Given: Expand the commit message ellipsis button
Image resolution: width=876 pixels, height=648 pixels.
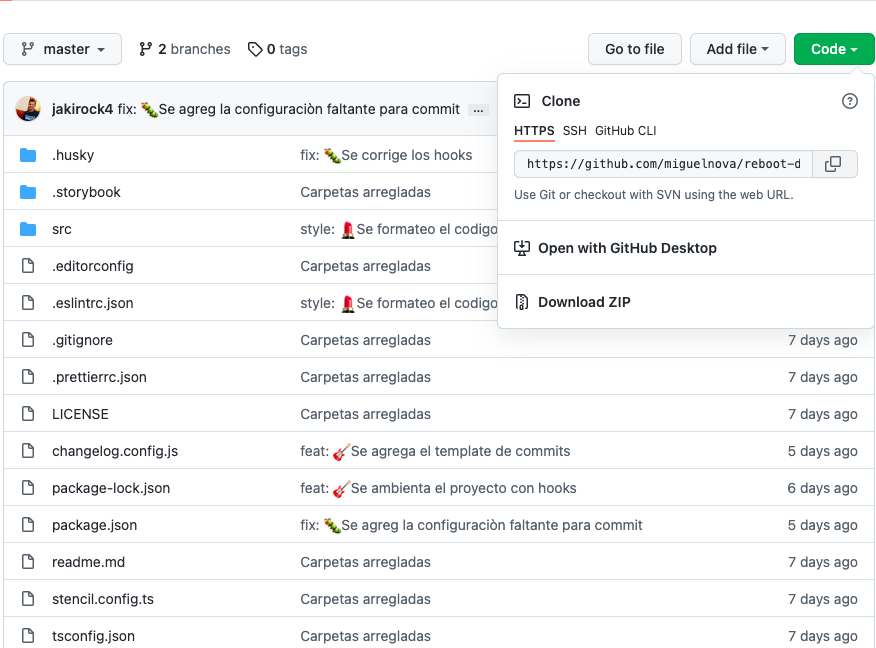Looking at the screenshot, I should click(x=478, y=110).
